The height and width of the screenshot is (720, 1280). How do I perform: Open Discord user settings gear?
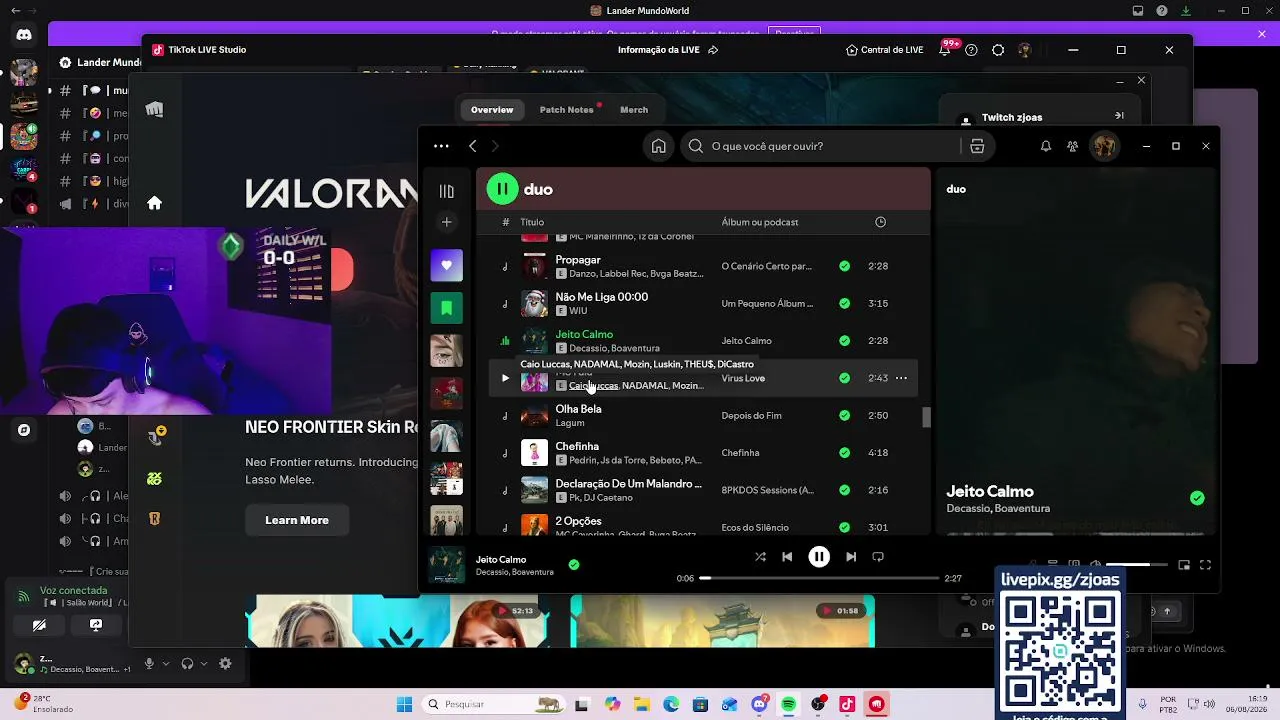(225, 664)
